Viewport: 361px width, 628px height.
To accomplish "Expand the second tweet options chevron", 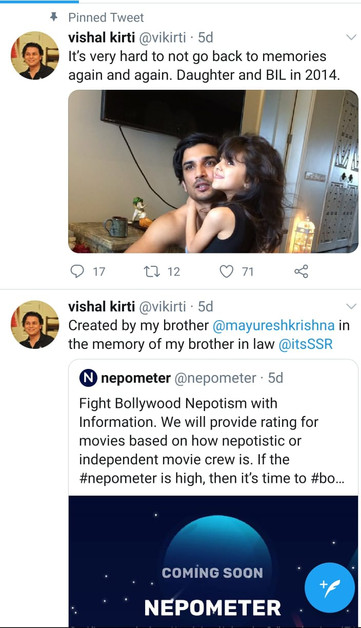I will (351, 306).
